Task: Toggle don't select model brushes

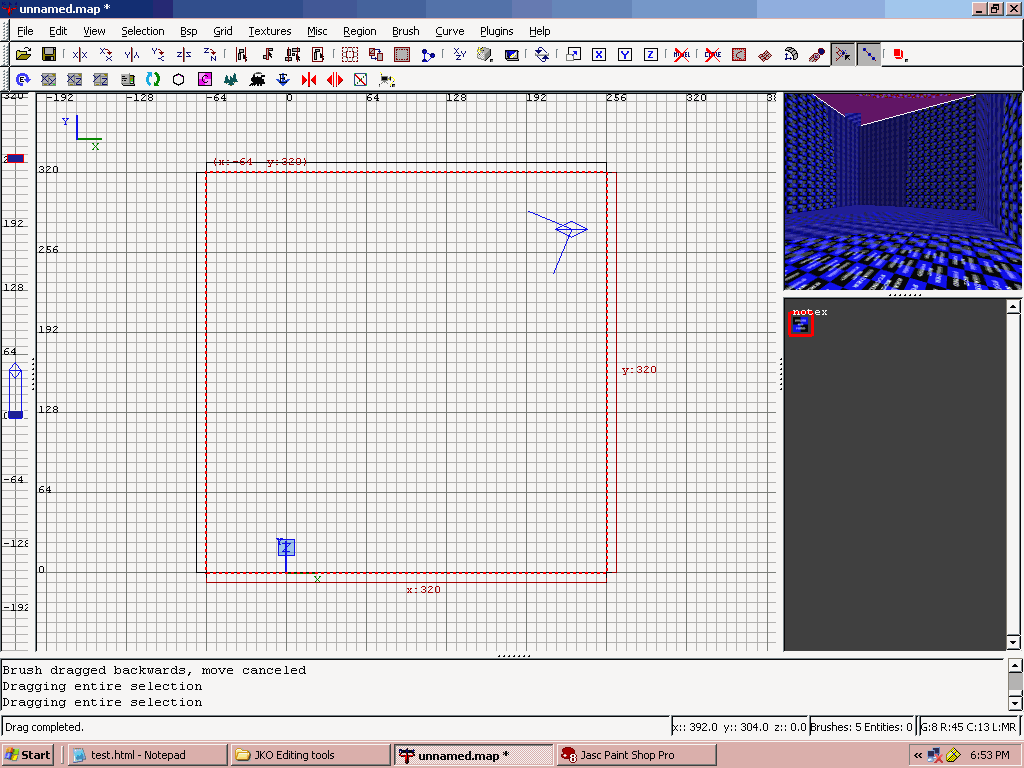Action: tap(682, 55)
